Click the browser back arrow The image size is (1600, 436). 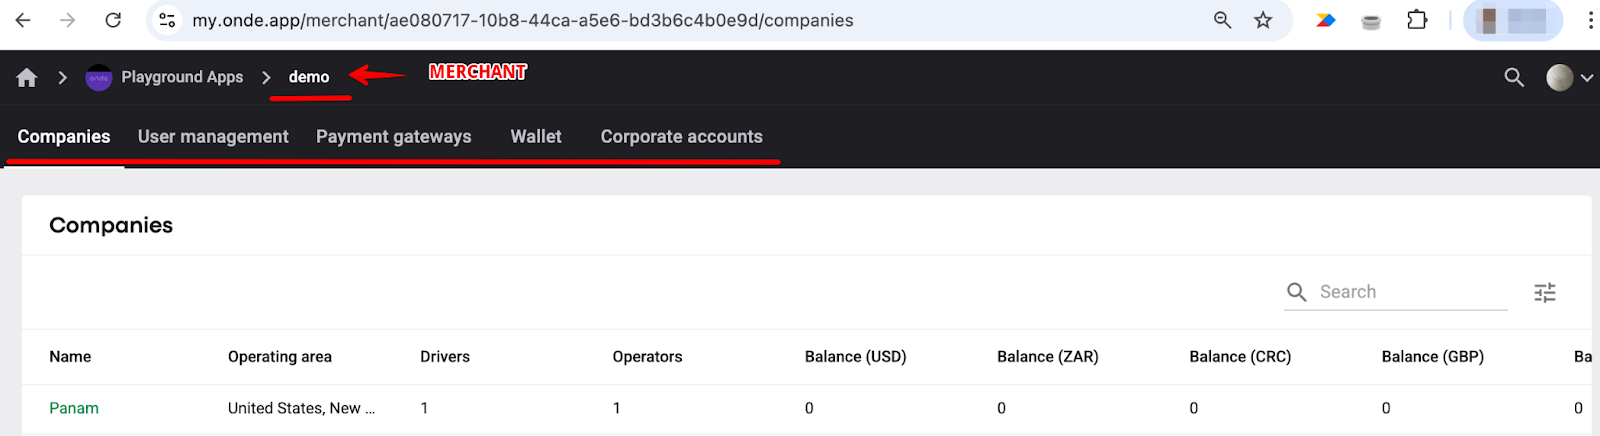tap(23, 20)
